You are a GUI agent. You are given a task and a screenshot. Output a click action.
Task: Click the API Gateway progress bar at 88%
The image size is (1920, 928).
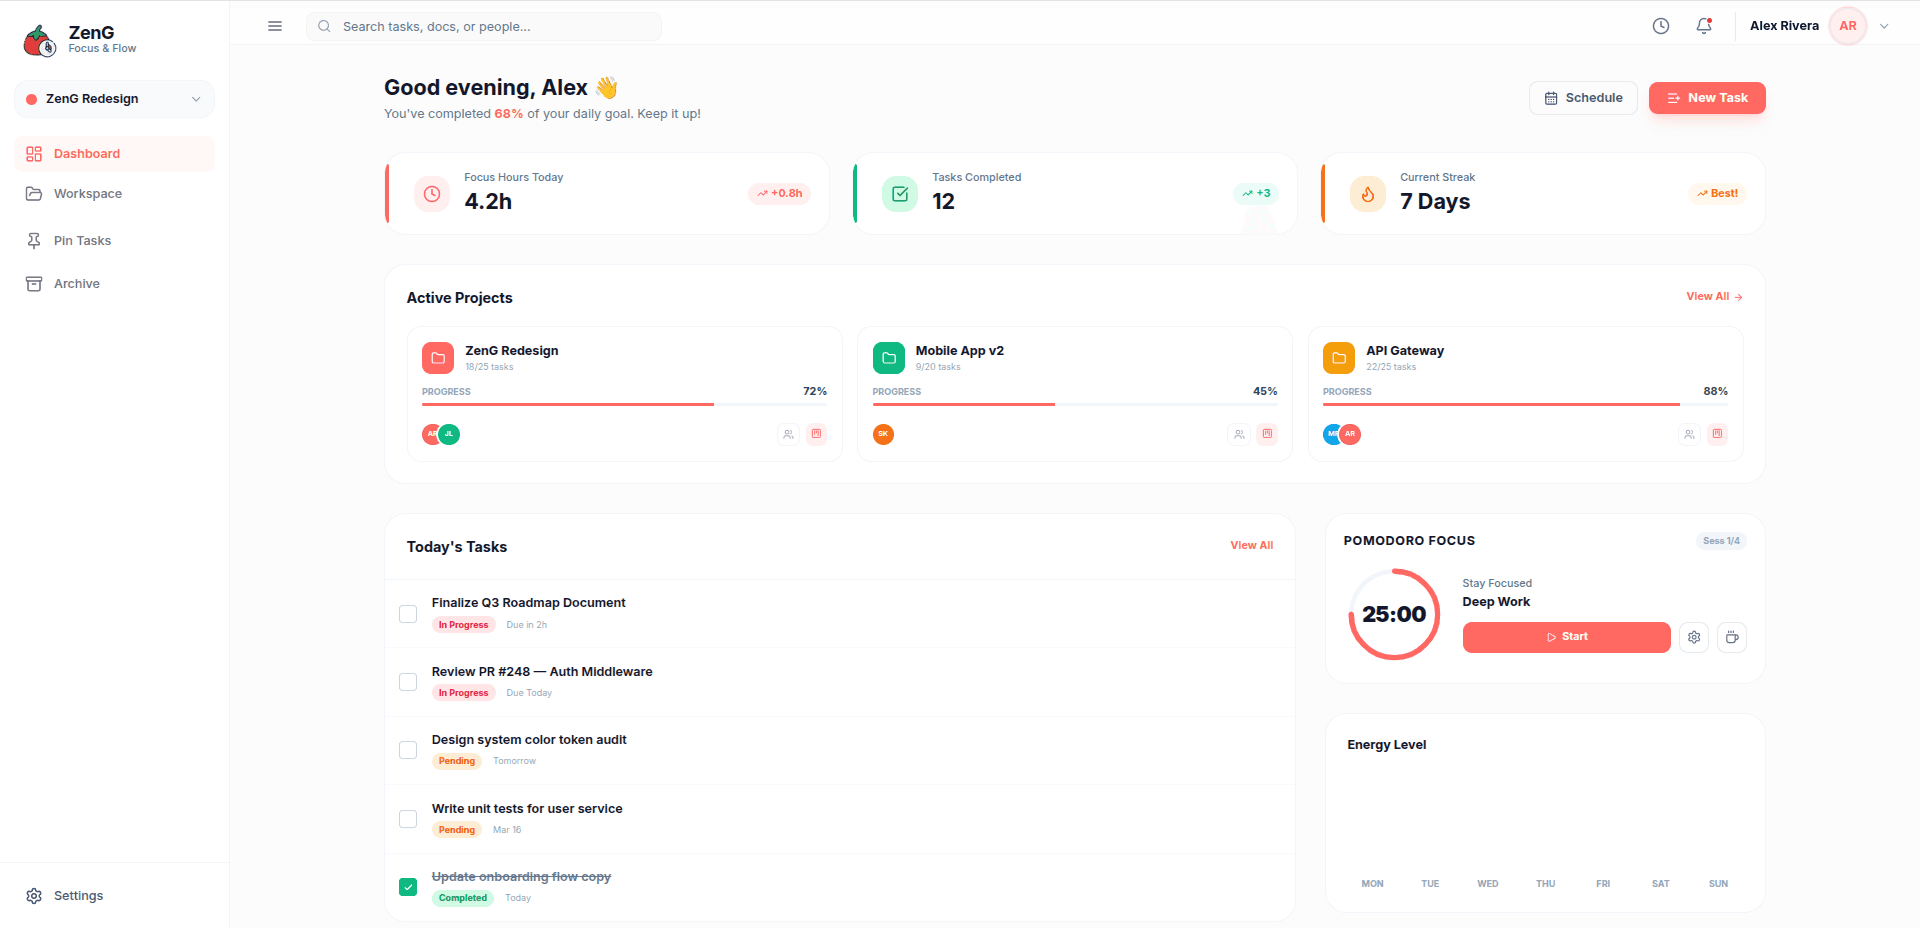pyautogui.click(x=1500, y=405)
